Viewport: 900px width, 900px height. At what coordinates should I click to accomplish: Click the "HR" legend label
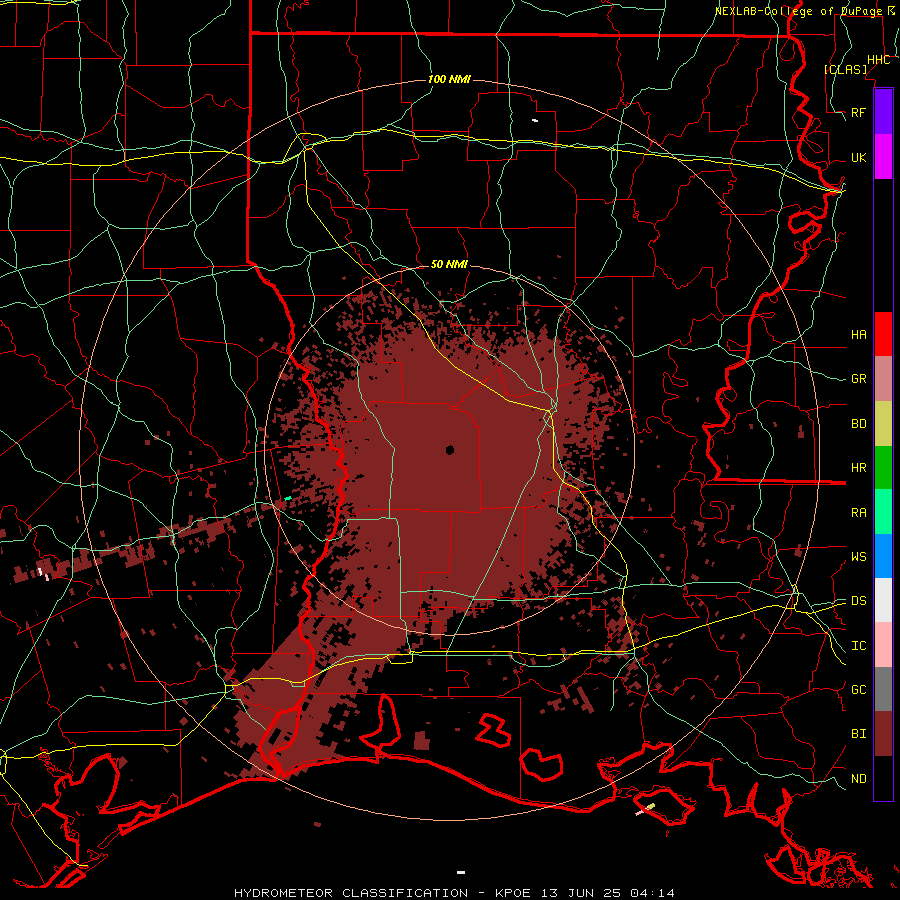pyautogui.click(x=859, y=468)
